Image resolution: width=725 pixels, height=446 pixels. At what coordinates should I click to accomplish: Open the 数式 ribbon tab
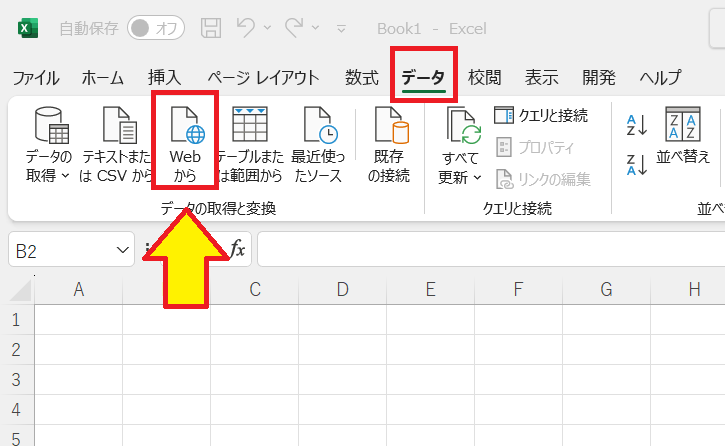(361, 78)
